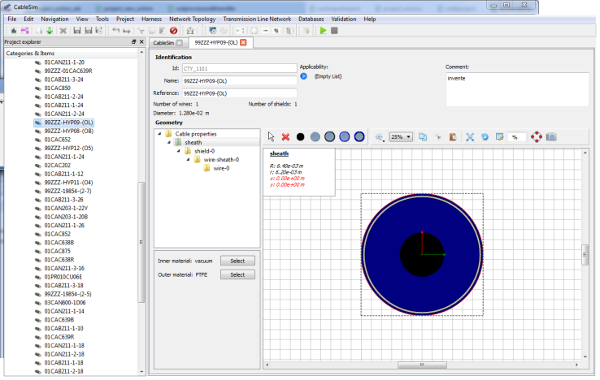Screen dimensions: 600x380
Task: Click the blue fit-to-view arrows icon
Action: coord(470,137)
